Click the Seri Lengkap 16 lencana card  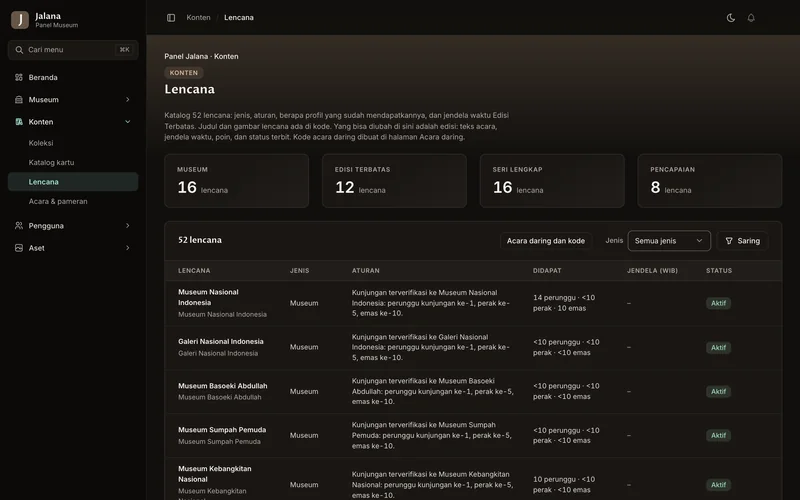click(552, 181)
